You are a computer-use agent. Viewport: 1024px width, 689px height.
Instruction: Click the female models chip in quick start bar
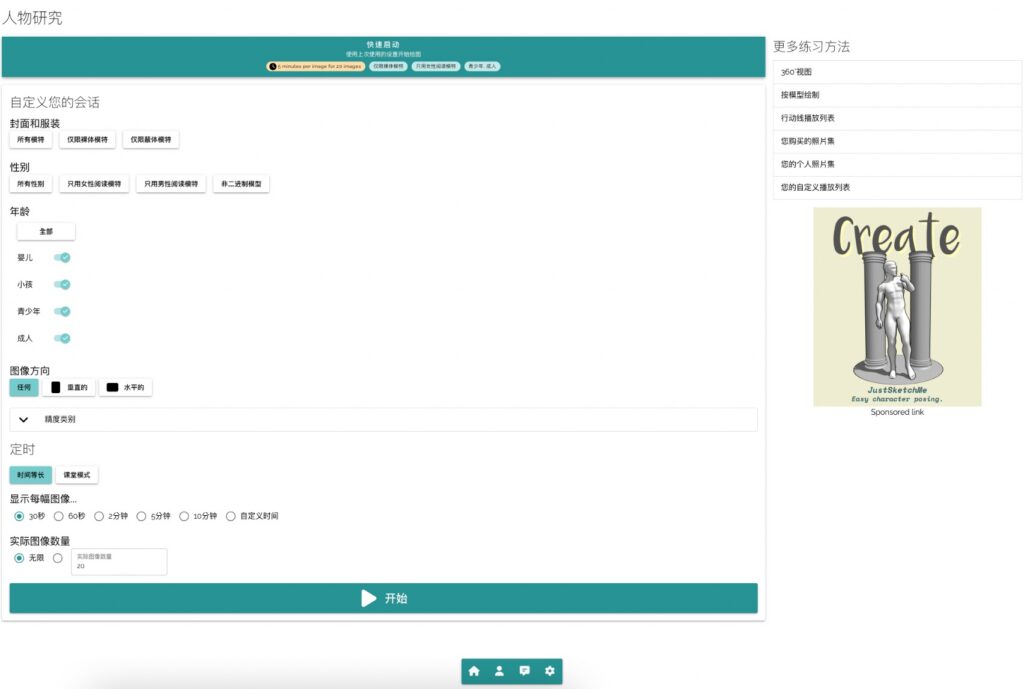[436, 66]
